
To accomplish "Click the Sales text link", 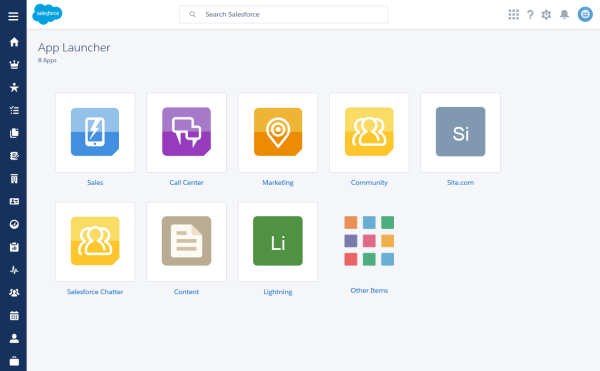I will (95, 182).
